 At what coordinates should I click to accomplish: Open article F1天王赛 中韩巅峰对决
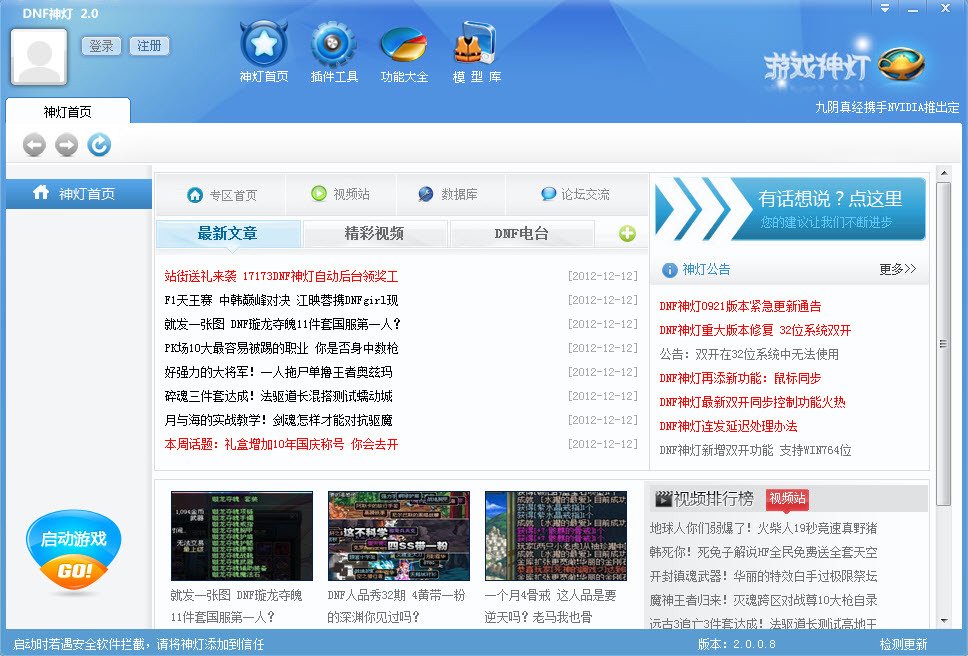click(x=281, y=300)
